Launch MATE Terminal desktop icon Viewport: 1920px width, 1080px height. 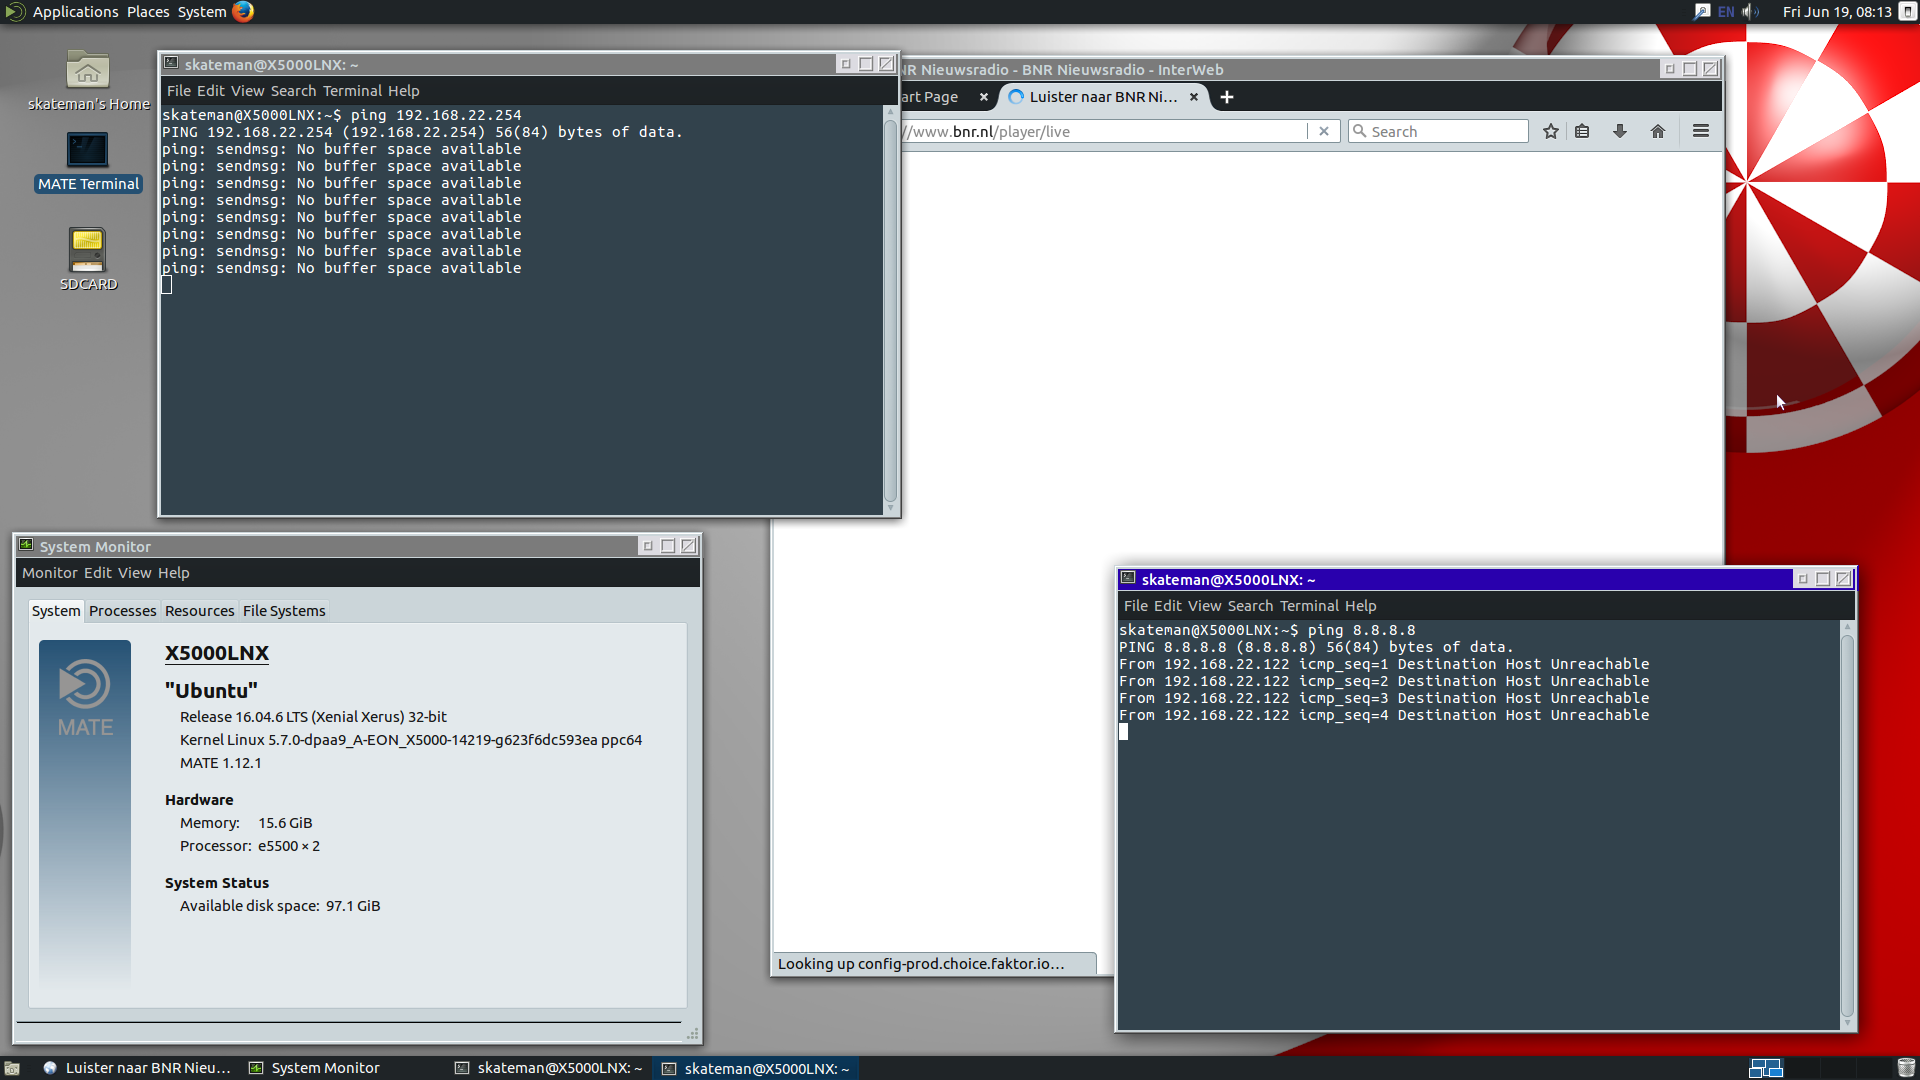88,161
